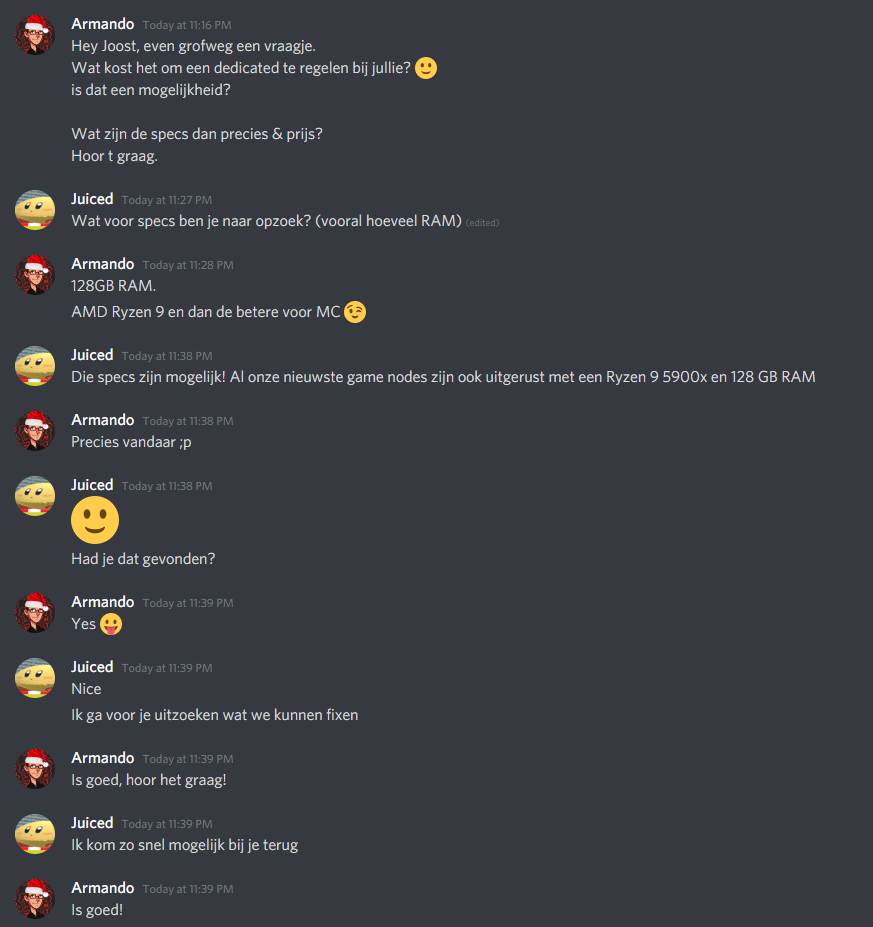Click Juiced's avatar on the 'Die specs zijn mogelijk' message
This screenshot has width=873, height=927.
[x=35, y=366]
